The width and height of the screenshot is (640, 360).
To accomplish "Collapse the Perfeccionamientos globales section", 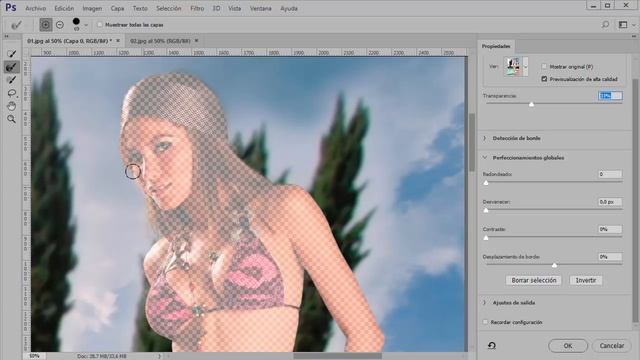I will point(485,158).
